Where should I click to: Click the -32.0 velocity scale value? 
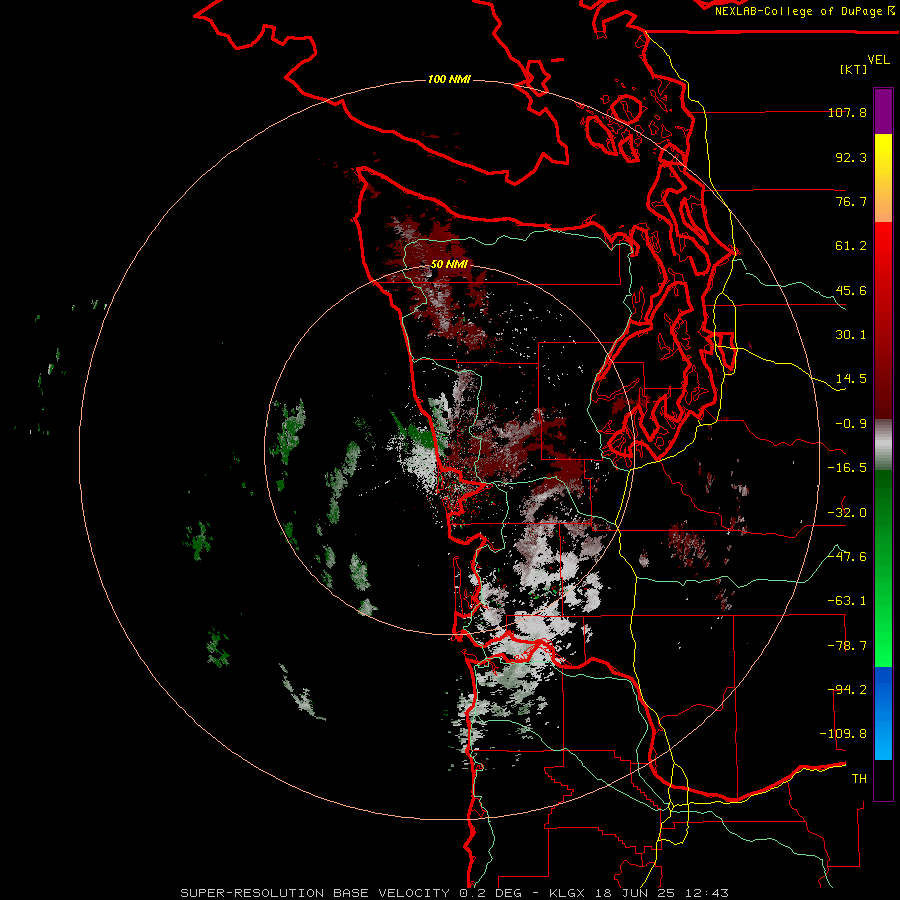tap(847, 513)
